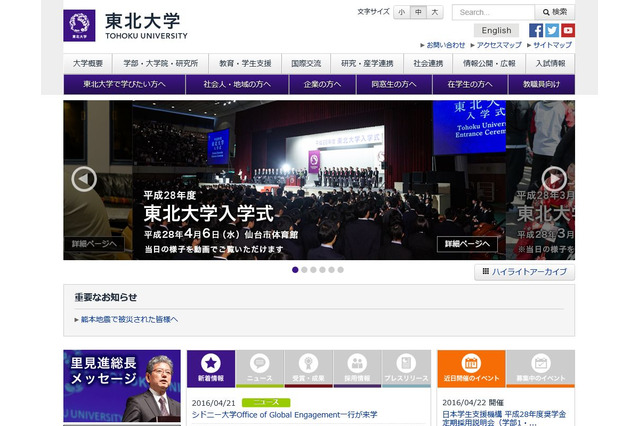Switch to the English site
The image size is (640, 426).
pos(496,30)
